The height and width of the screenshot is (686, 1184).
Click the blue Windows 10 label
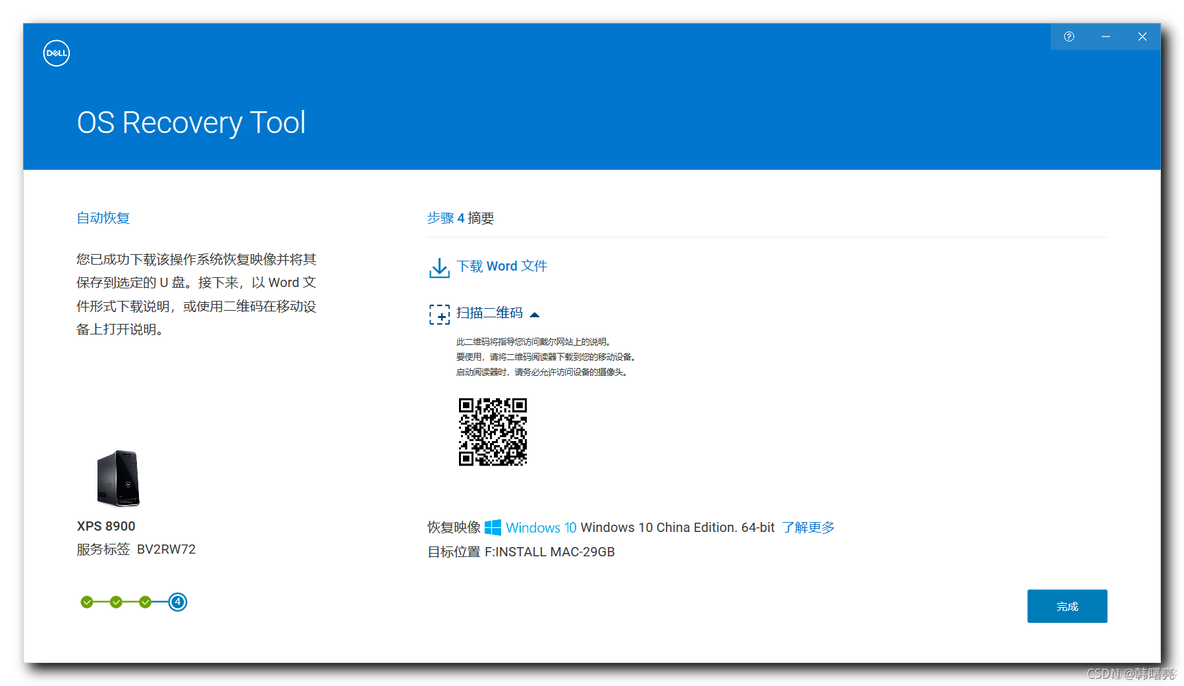click(541, 527)
